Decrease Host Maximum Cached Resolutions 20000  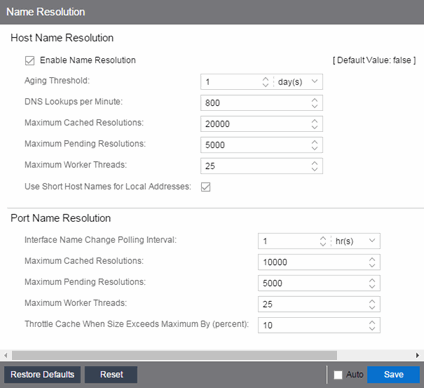(314, 127)
